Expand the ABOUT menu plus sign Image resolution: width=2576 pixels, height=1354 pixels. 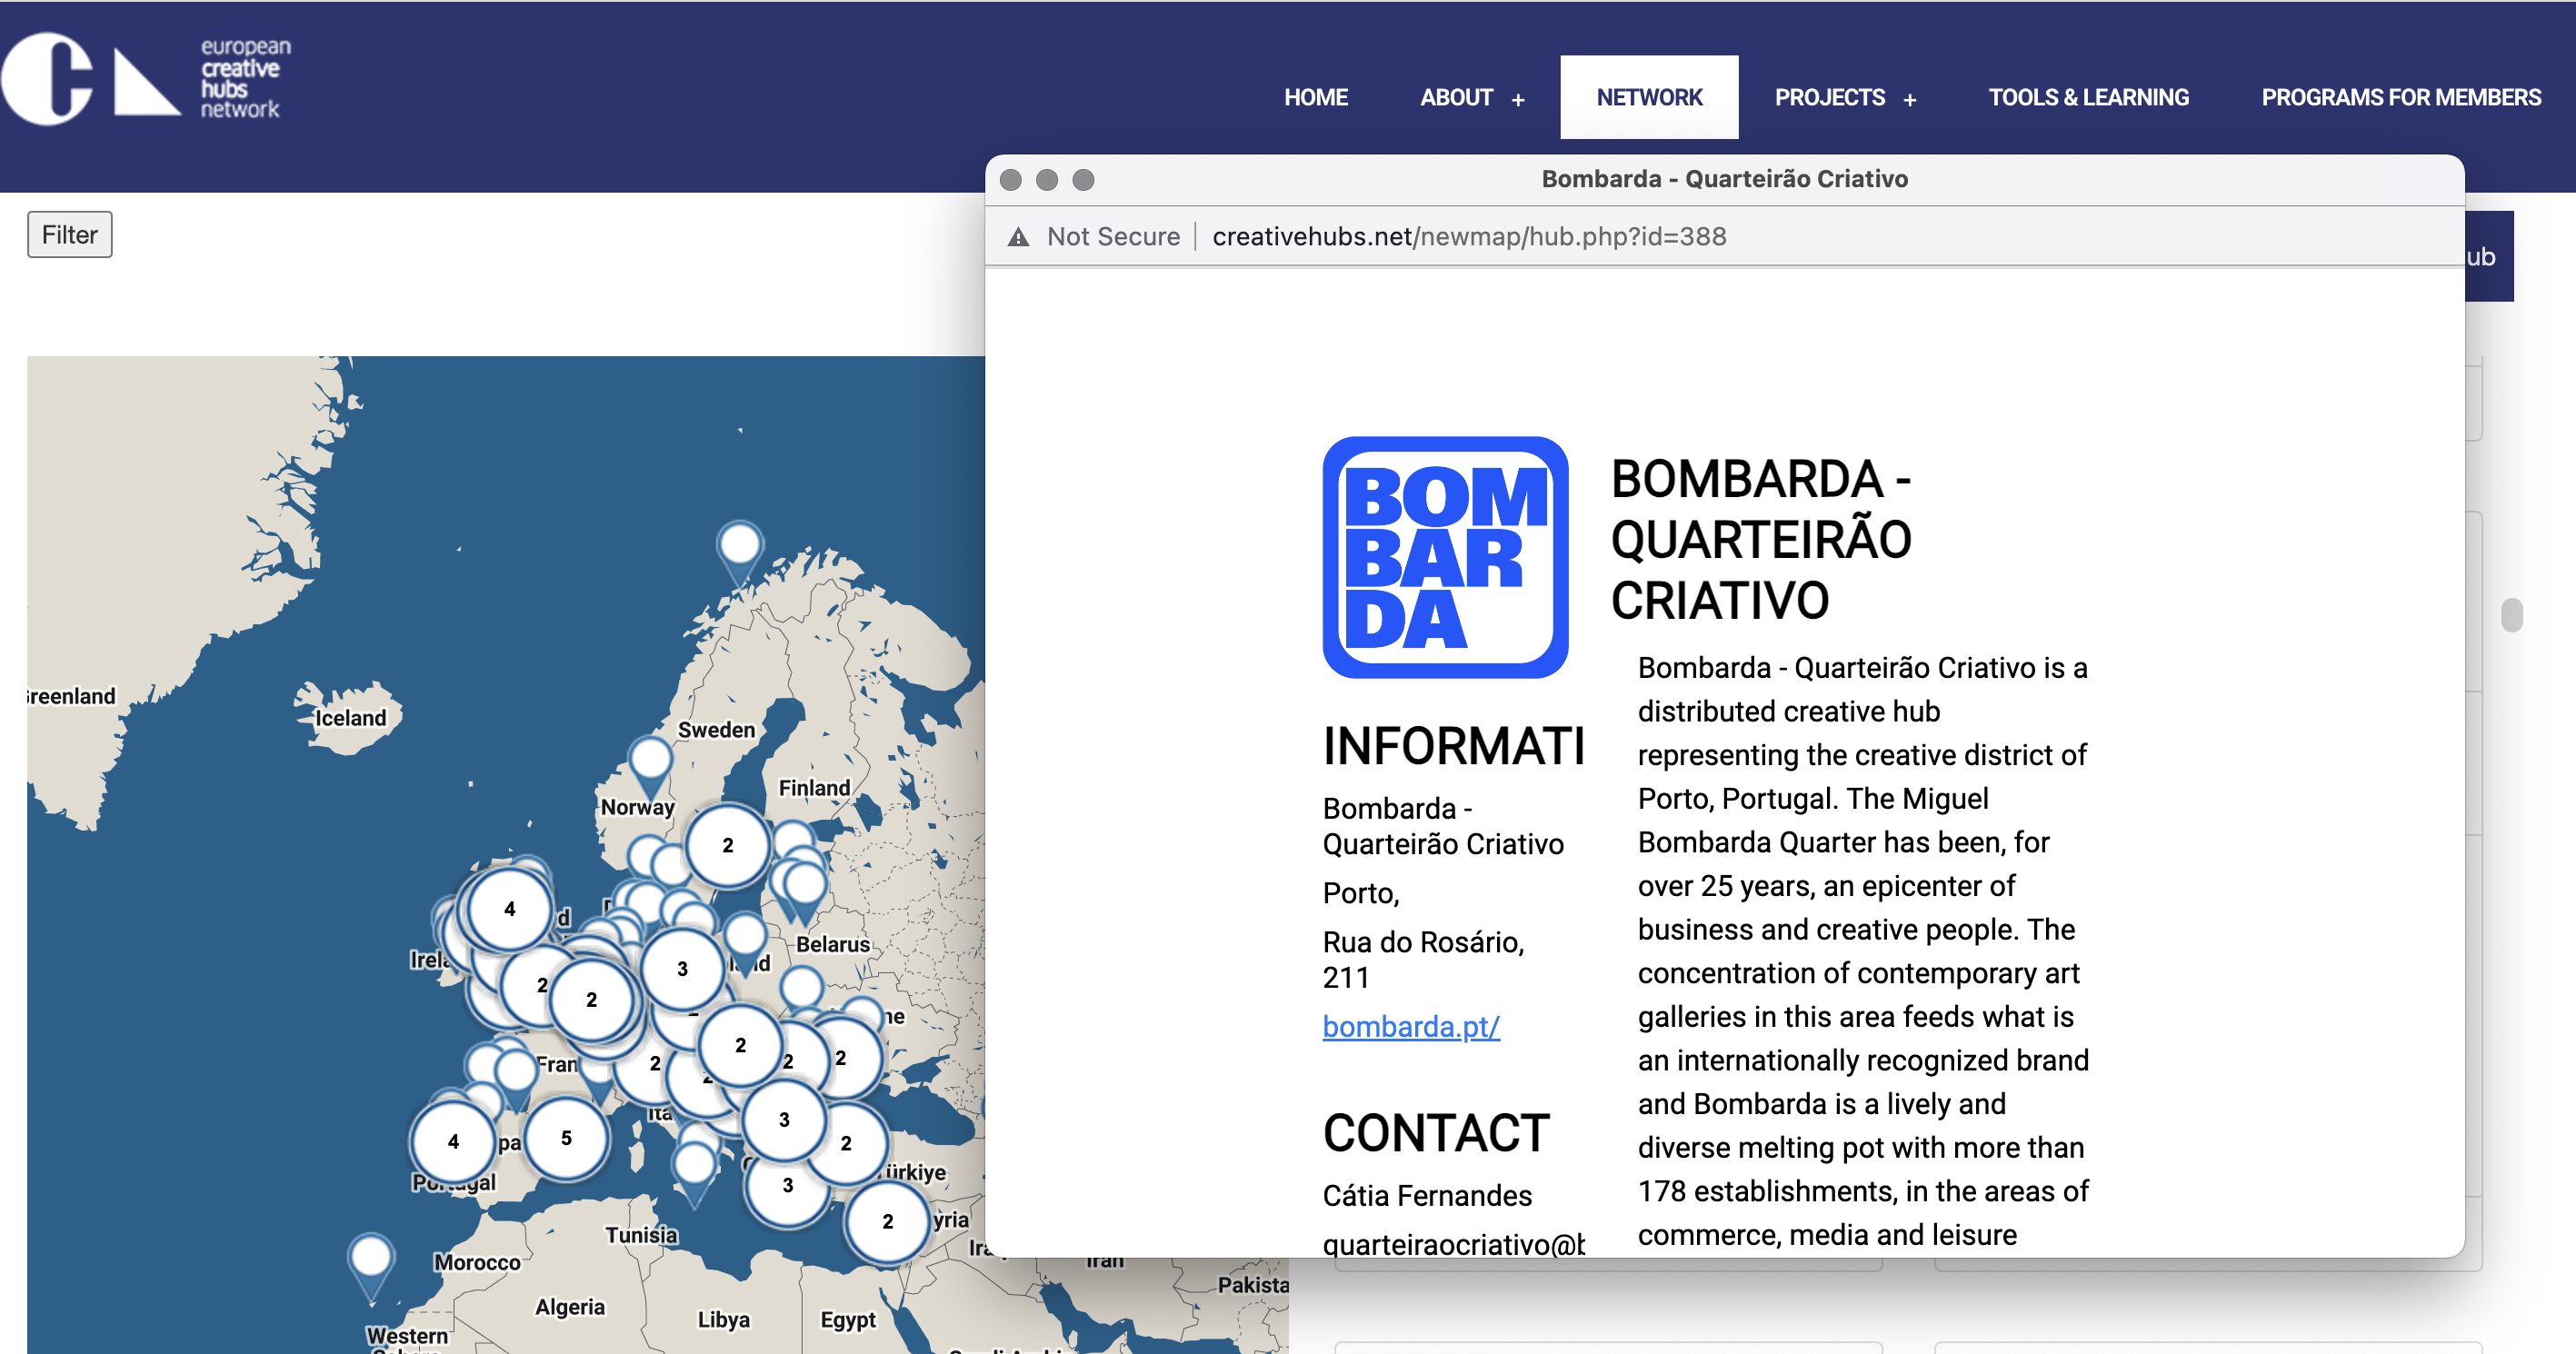[1518, 100]
